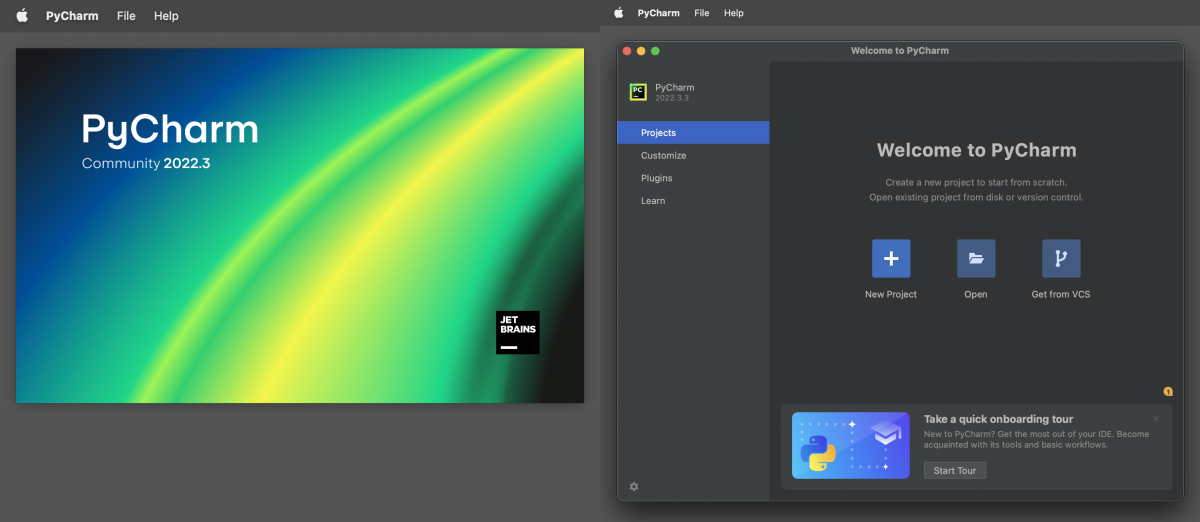
Task: Click the Apple menu in left menu bar
Action: tap(22, 16)
